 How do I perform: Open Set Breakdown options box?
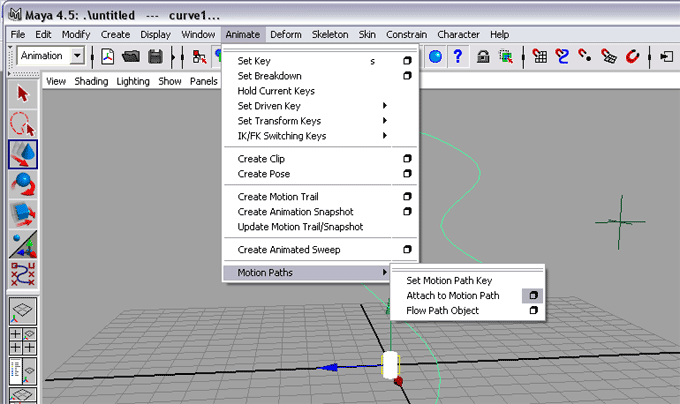coord(407,76)
